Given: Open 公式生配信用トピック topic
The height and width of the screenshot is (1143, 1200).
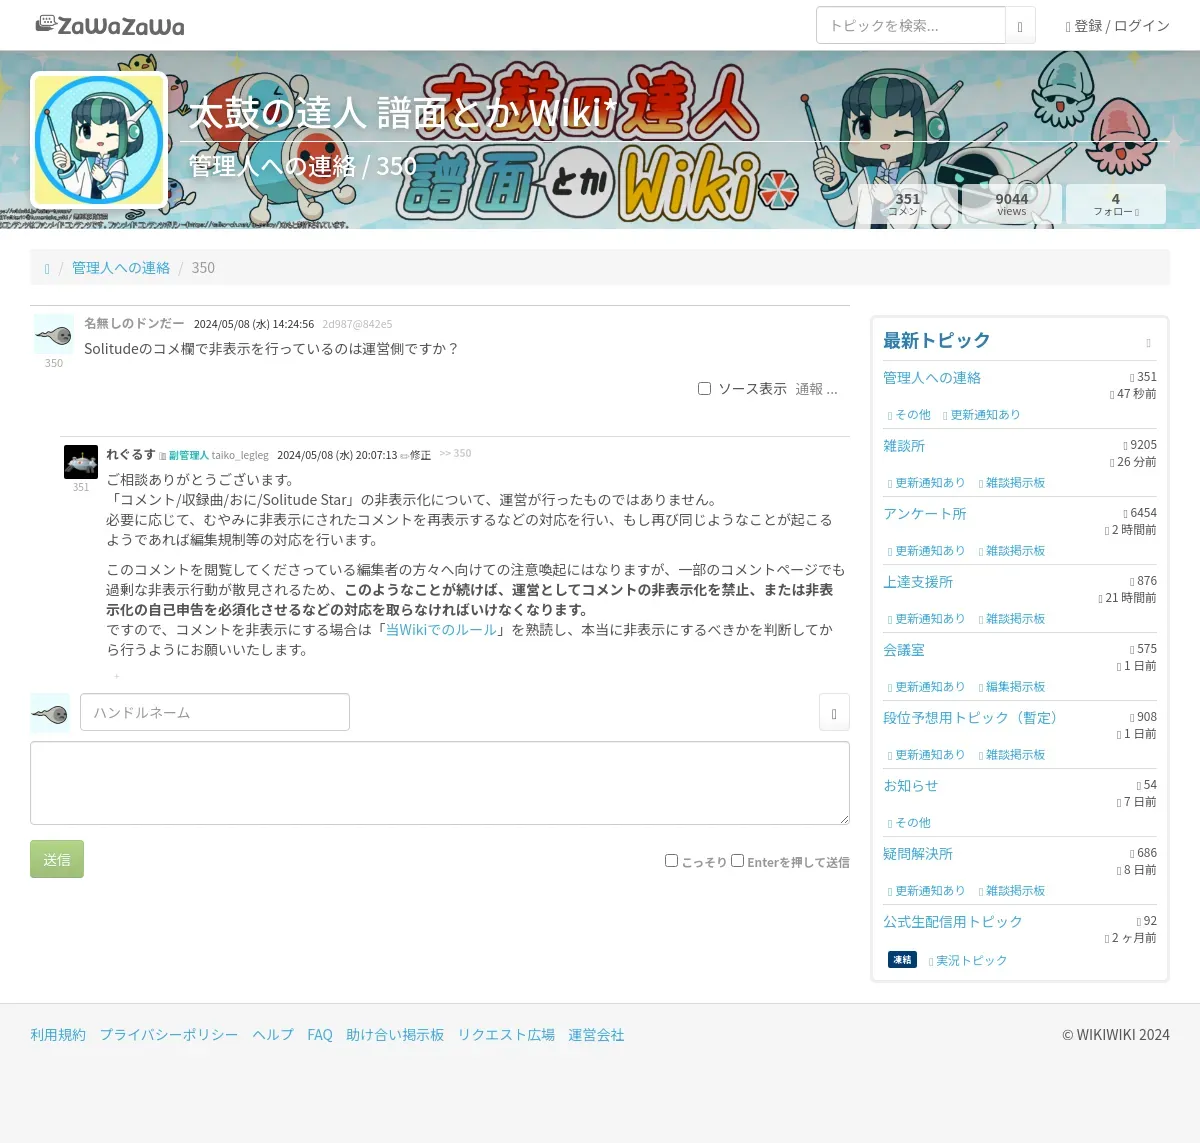Looking at the screenshot, I should [x=953, y=922].
